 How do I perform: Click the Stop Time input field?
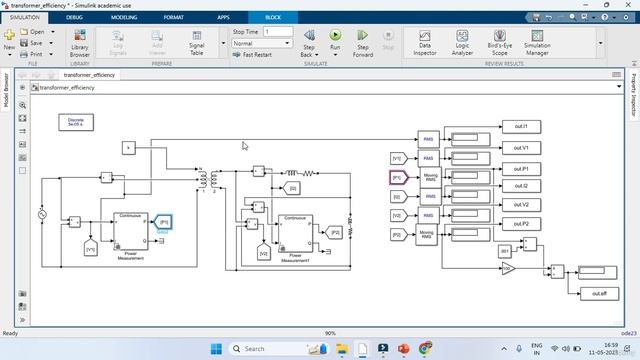[x=278, y=31]
